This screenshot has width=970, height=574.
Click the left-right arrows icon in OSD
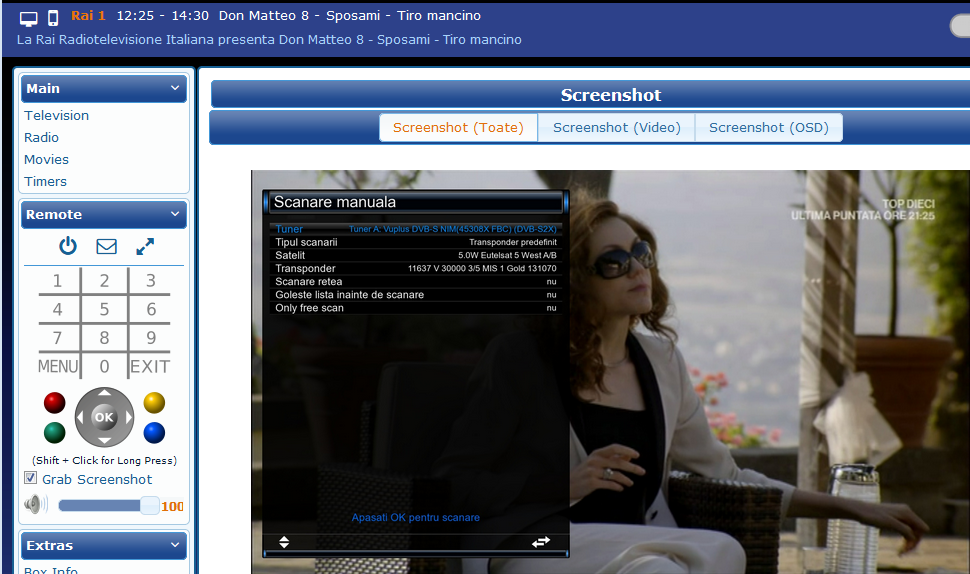tap(541, 542)
